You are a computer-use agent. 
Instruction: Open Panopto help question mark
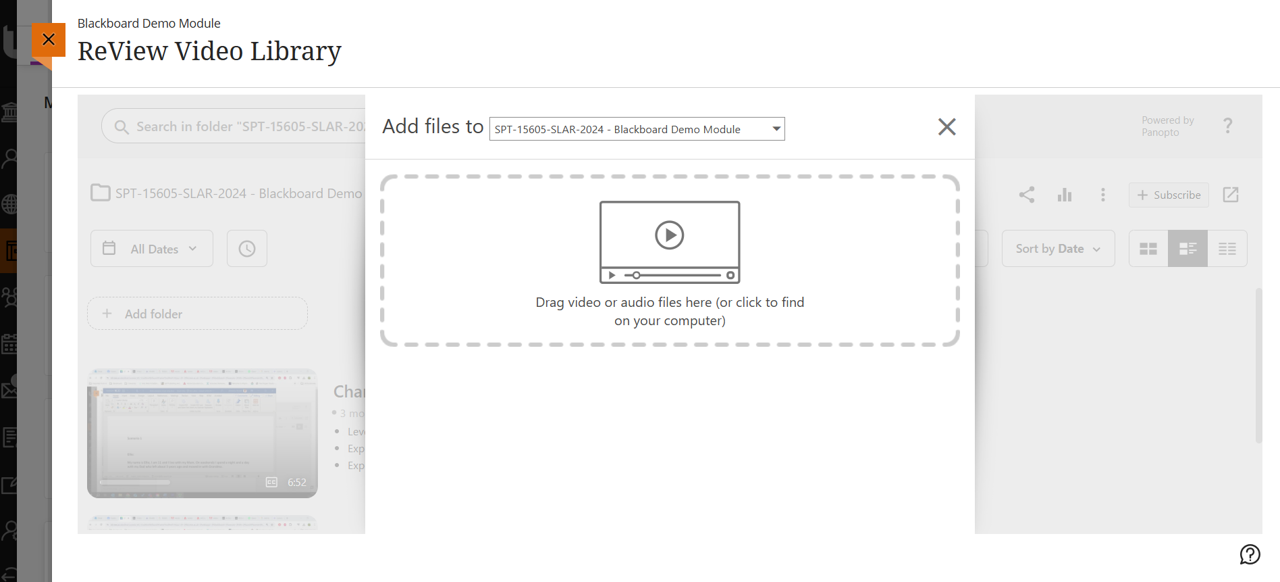(x=1228, y=126)
